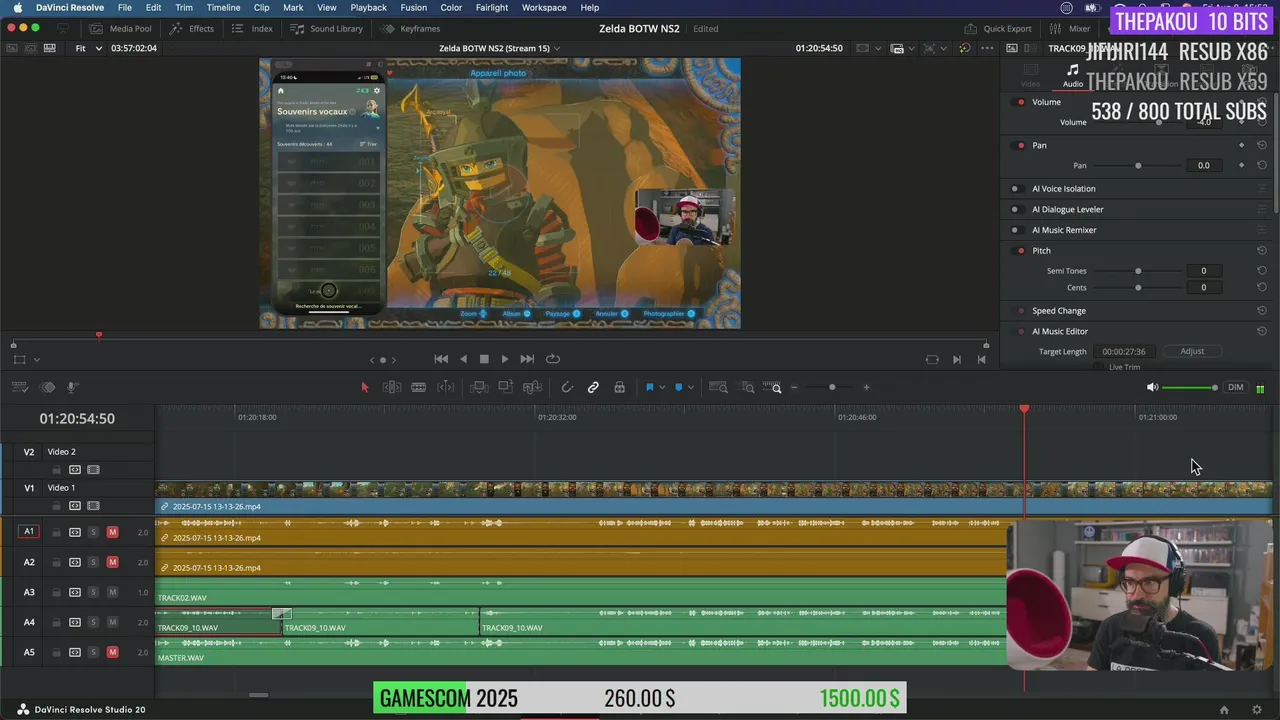Viewport: 1280px width, 720px height.
Task: Select the A1 track destination label
Action: pyautogui.click(x=29, y=532)
